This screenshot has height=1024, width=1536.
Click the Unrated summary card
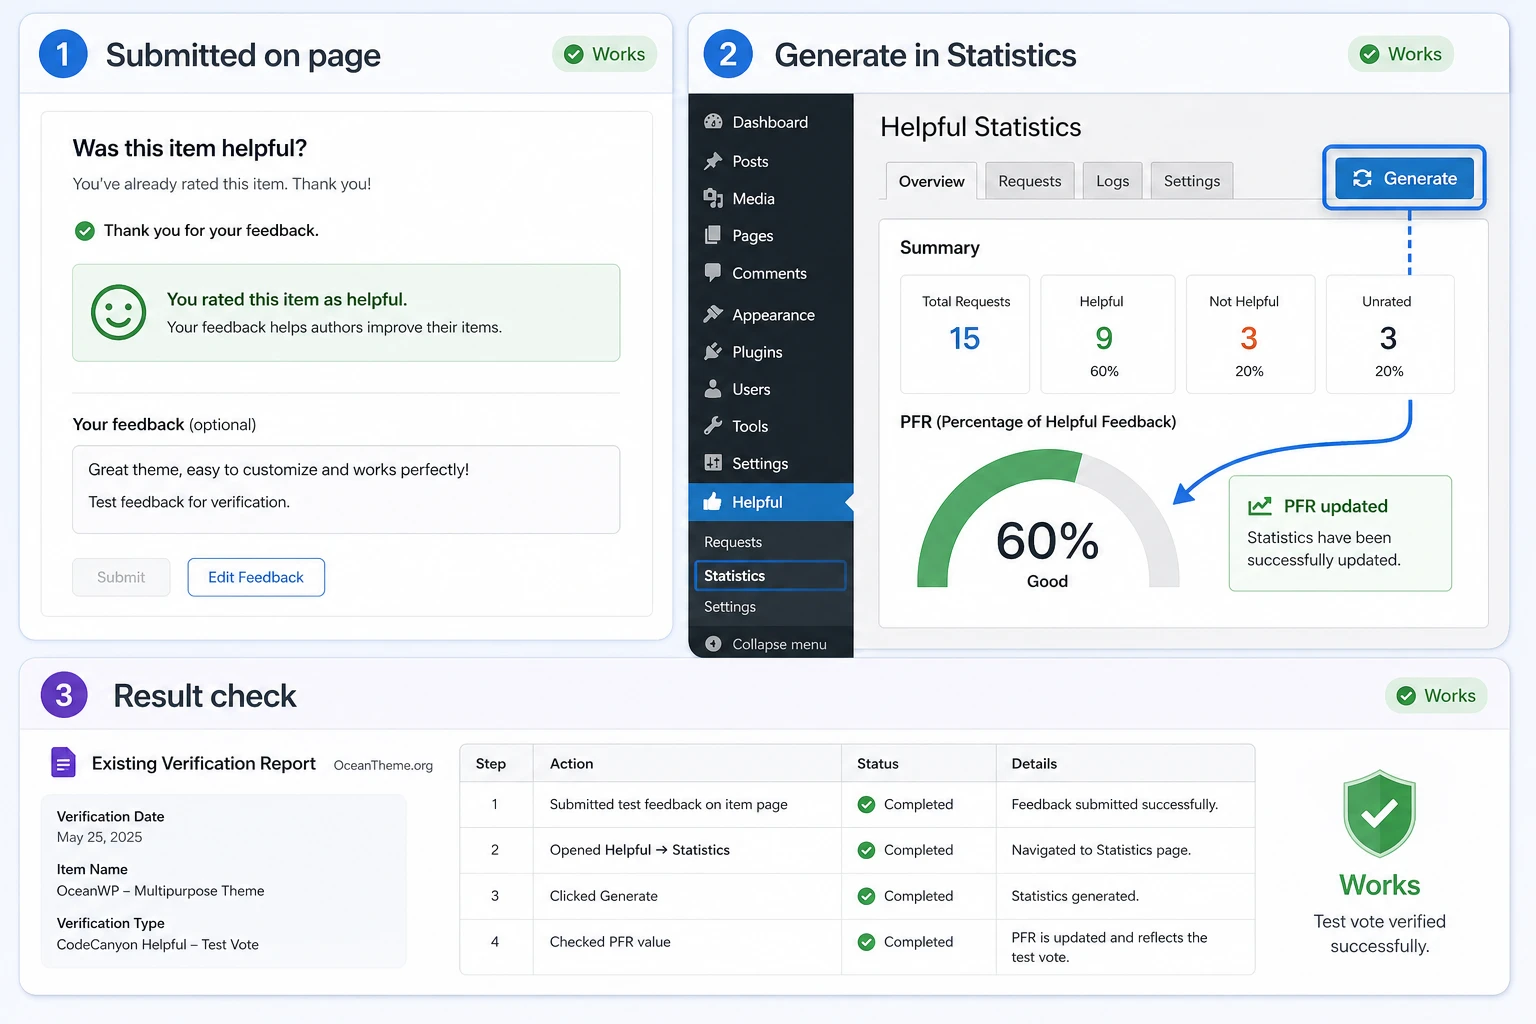[1390, 334]
